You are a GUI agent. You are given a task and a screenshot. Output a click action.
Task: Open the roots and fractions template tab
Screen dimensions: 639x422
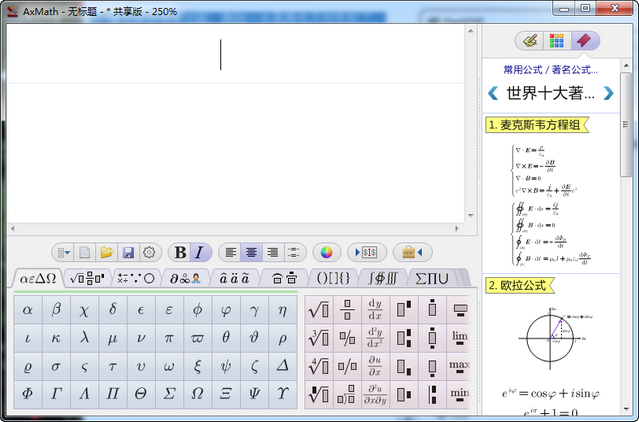pyautogui.click(x=87, y=278)
